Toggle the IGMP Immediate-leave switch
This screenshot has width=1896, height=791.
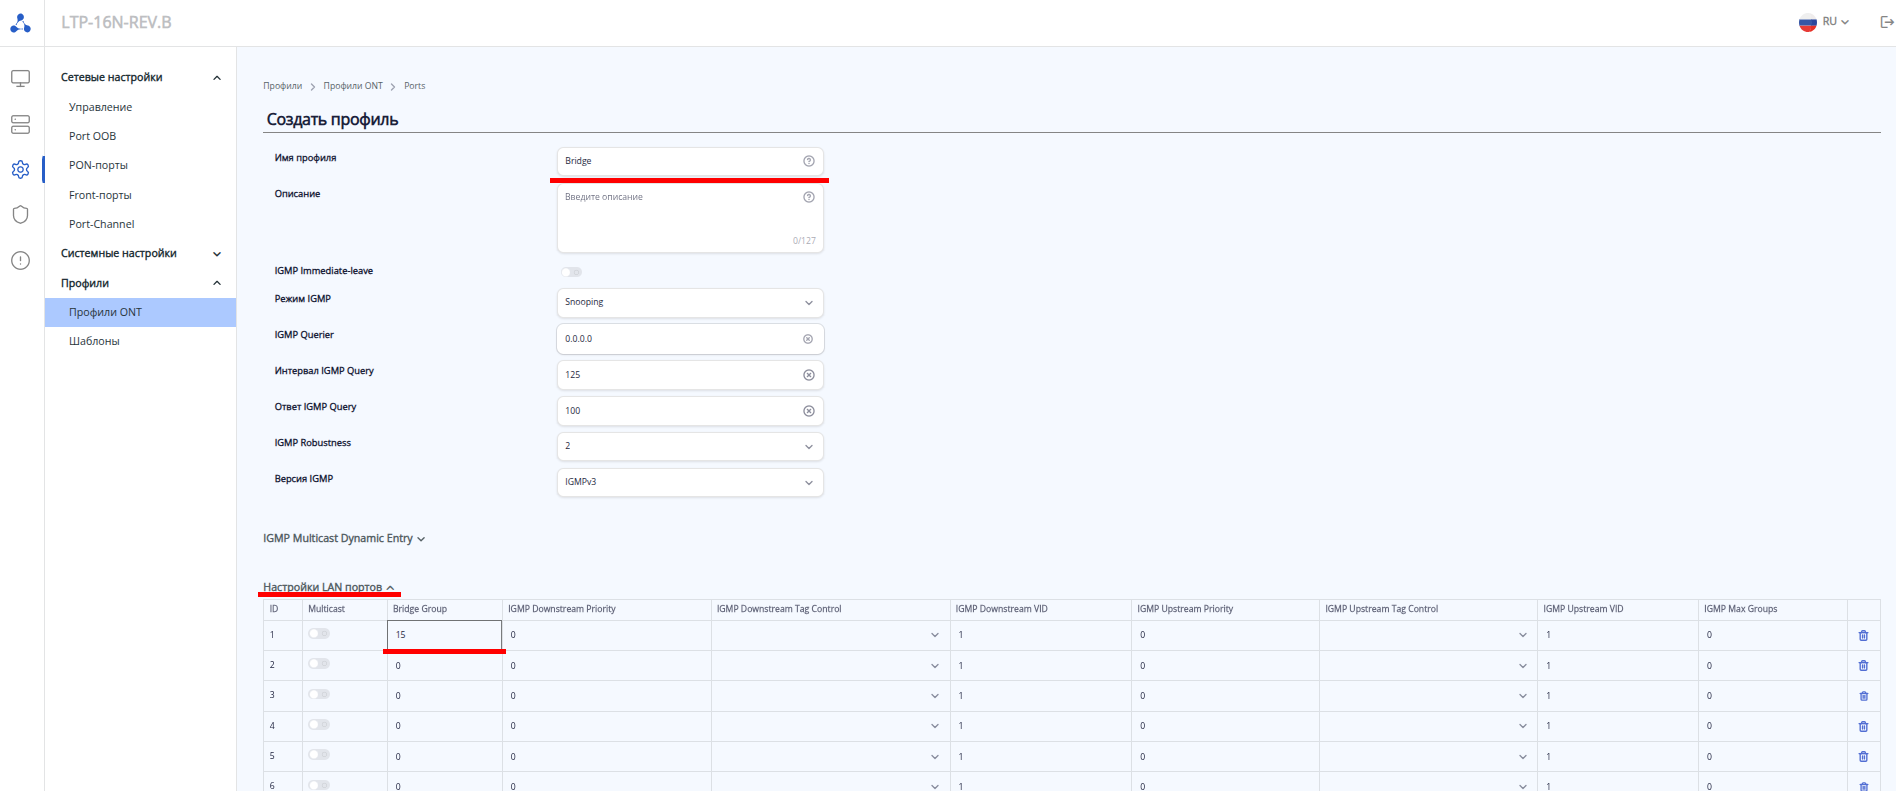coord(571,272)
